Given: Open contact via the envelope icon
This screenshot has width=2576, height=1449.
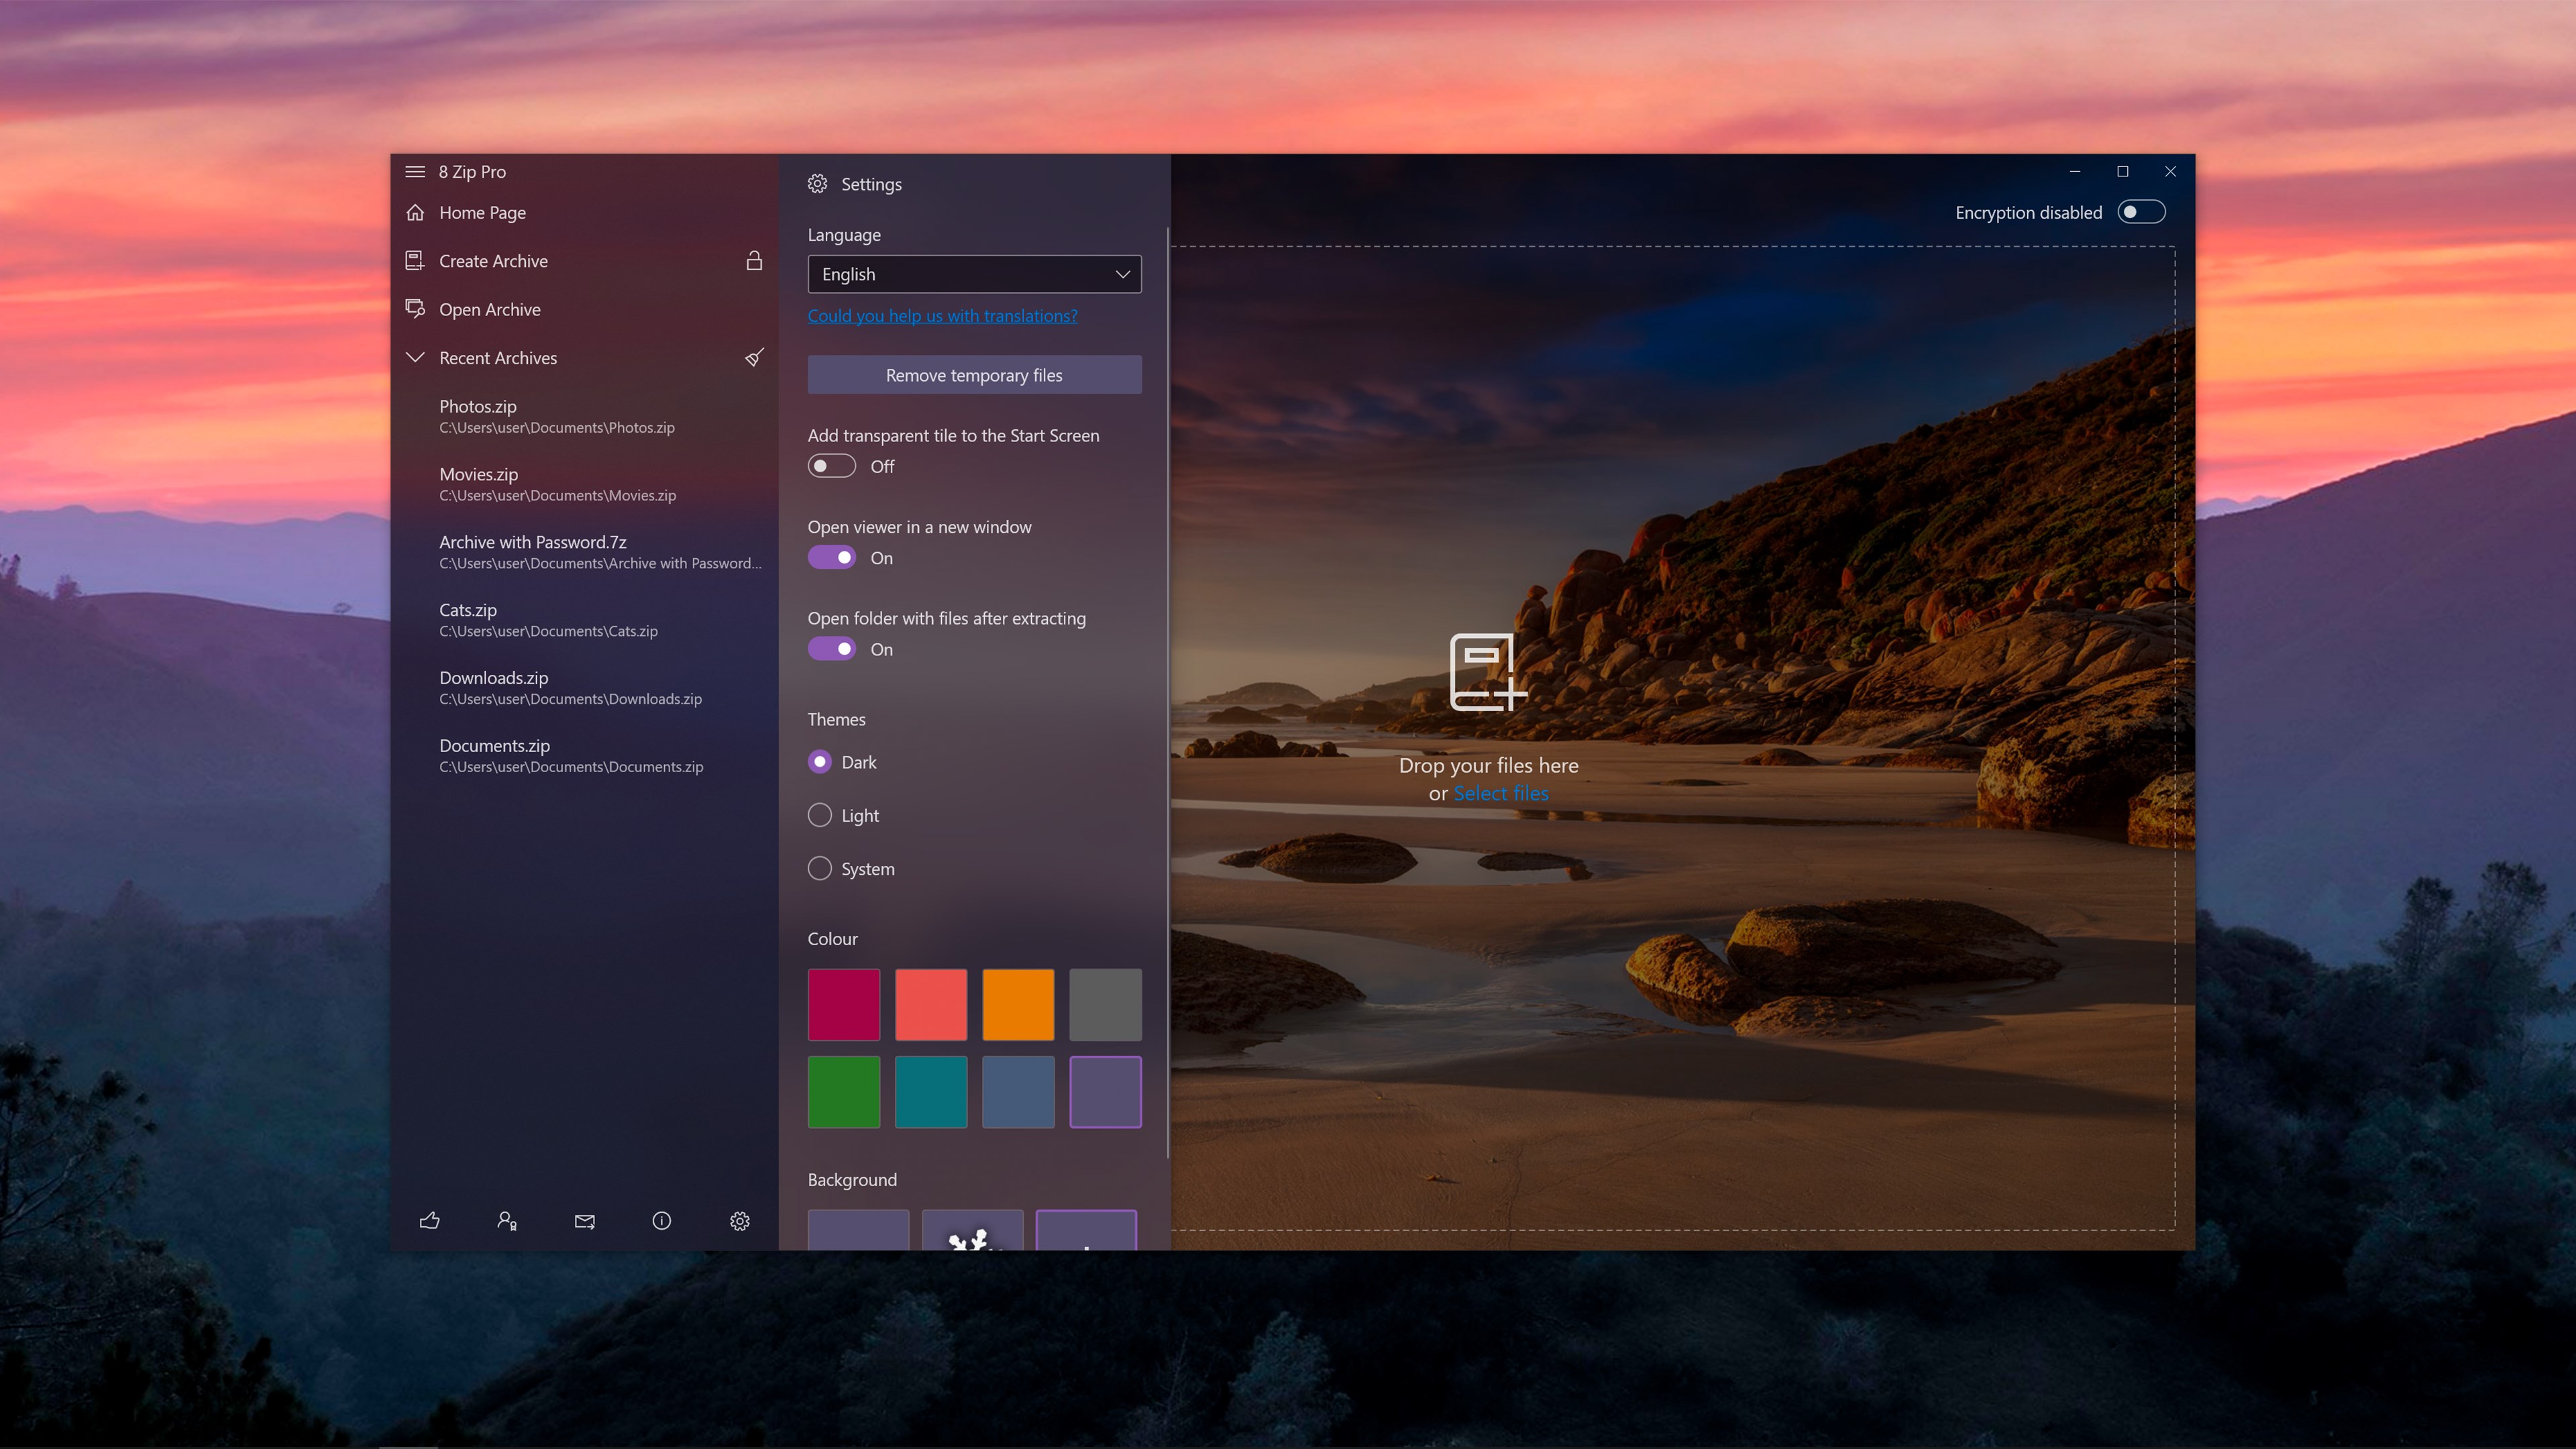Looking at the screenshot, I should 584,1220.
